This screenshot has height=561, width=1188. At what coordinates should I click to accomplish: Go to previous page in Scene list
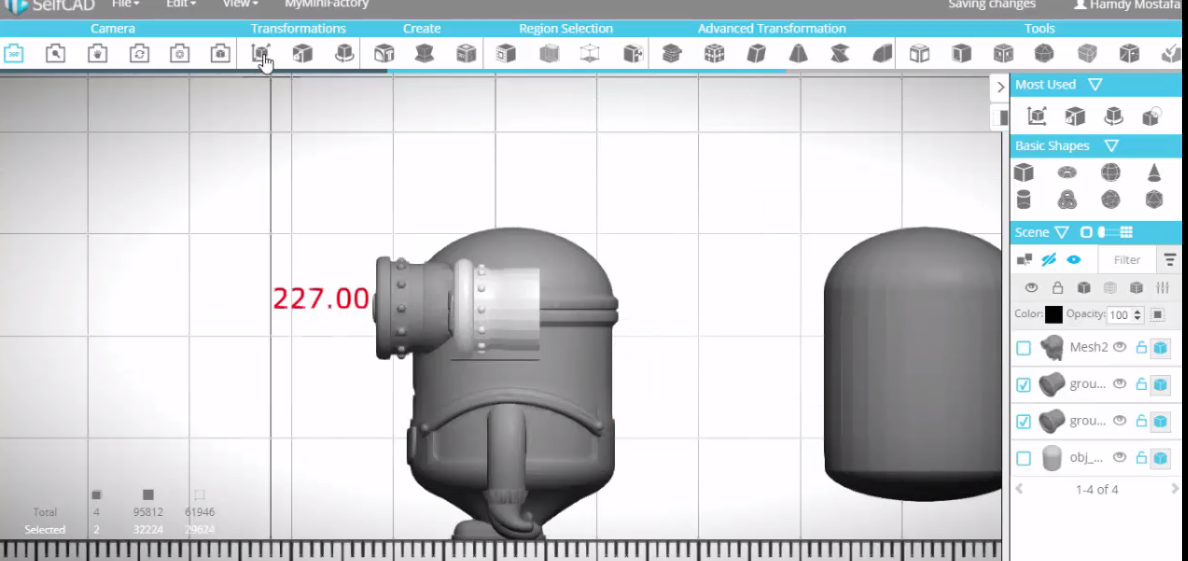click(1019, 489)
